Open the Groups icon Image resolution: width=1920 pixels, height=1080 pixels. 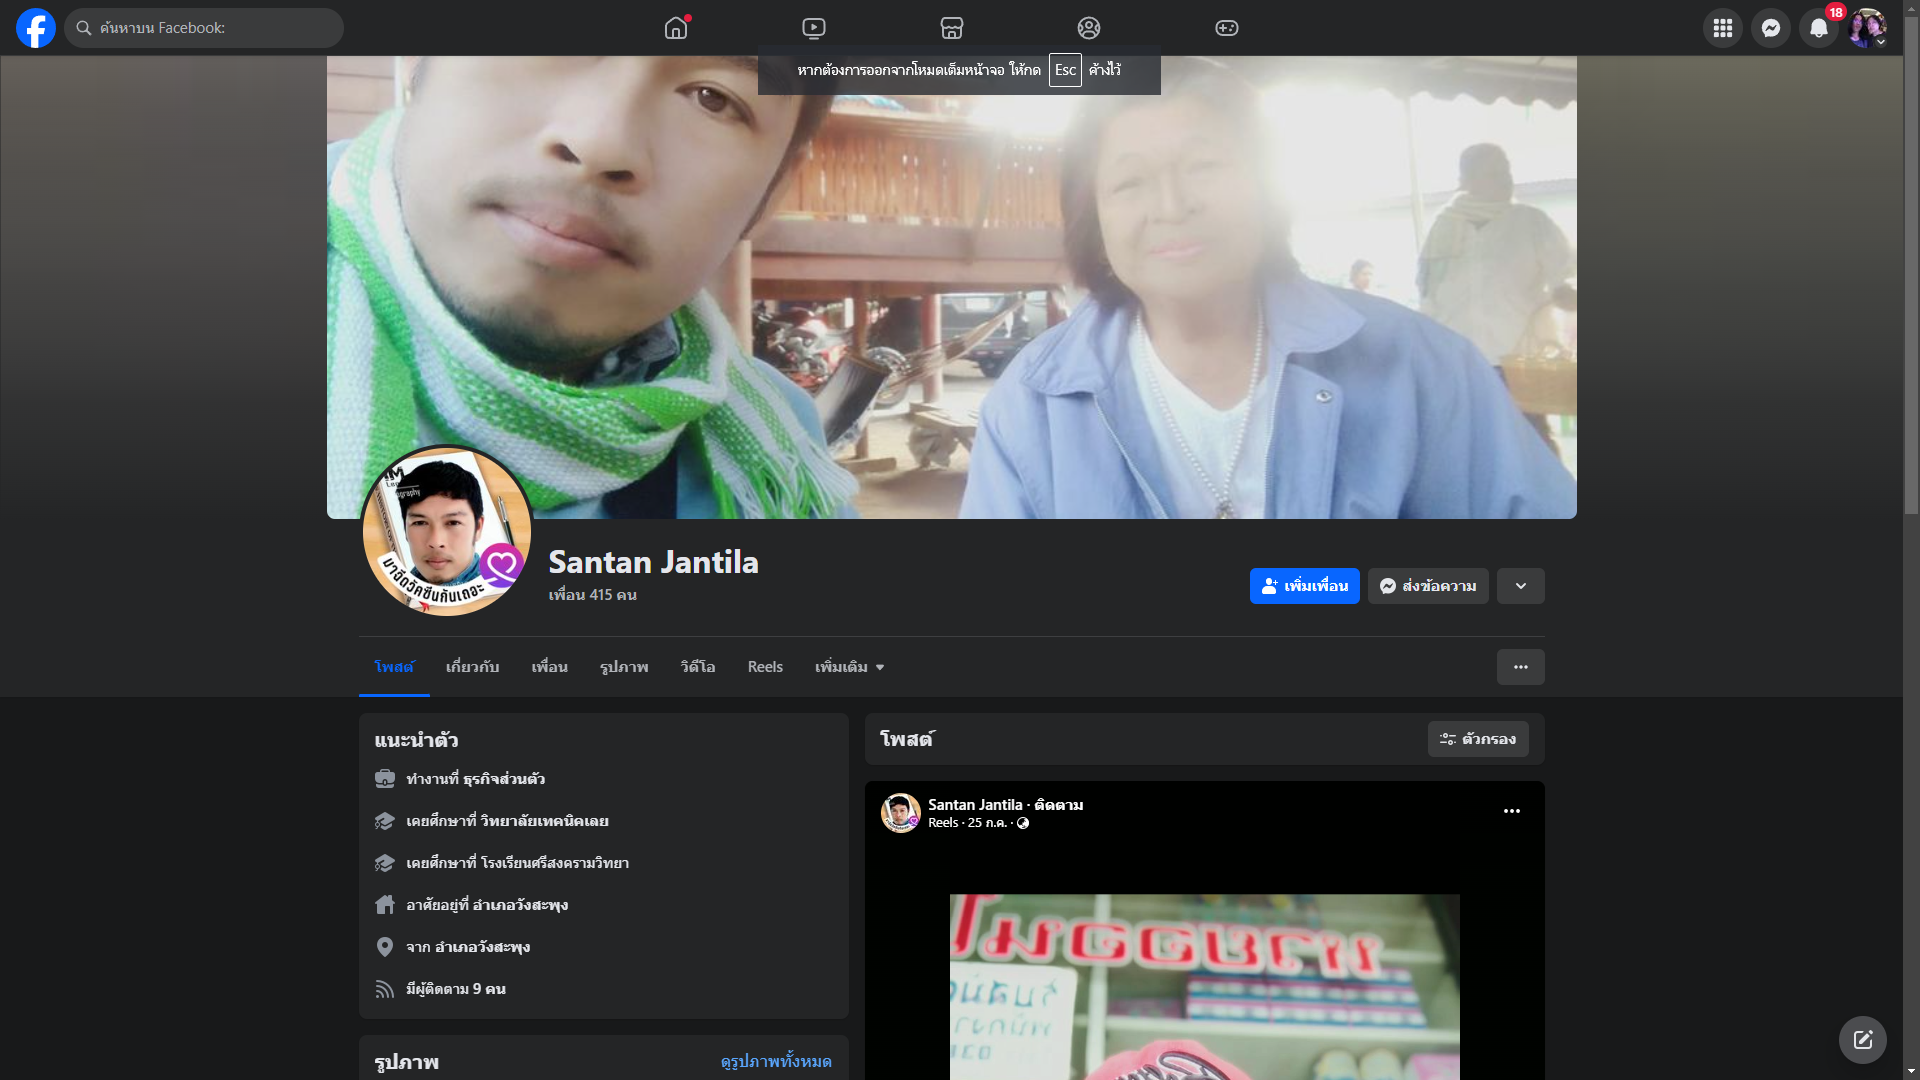point(1089,28)
